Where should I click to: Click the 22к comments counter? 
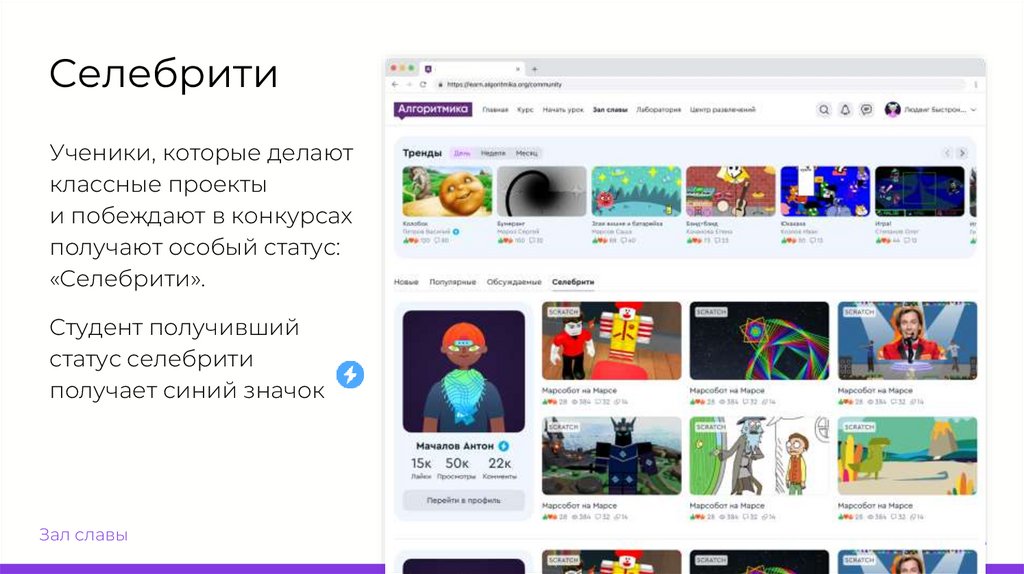click(x=500, y=463)
